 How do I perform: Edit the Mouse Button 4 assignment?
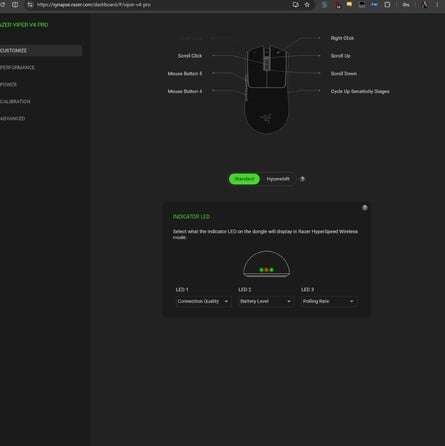click(185, 91)
